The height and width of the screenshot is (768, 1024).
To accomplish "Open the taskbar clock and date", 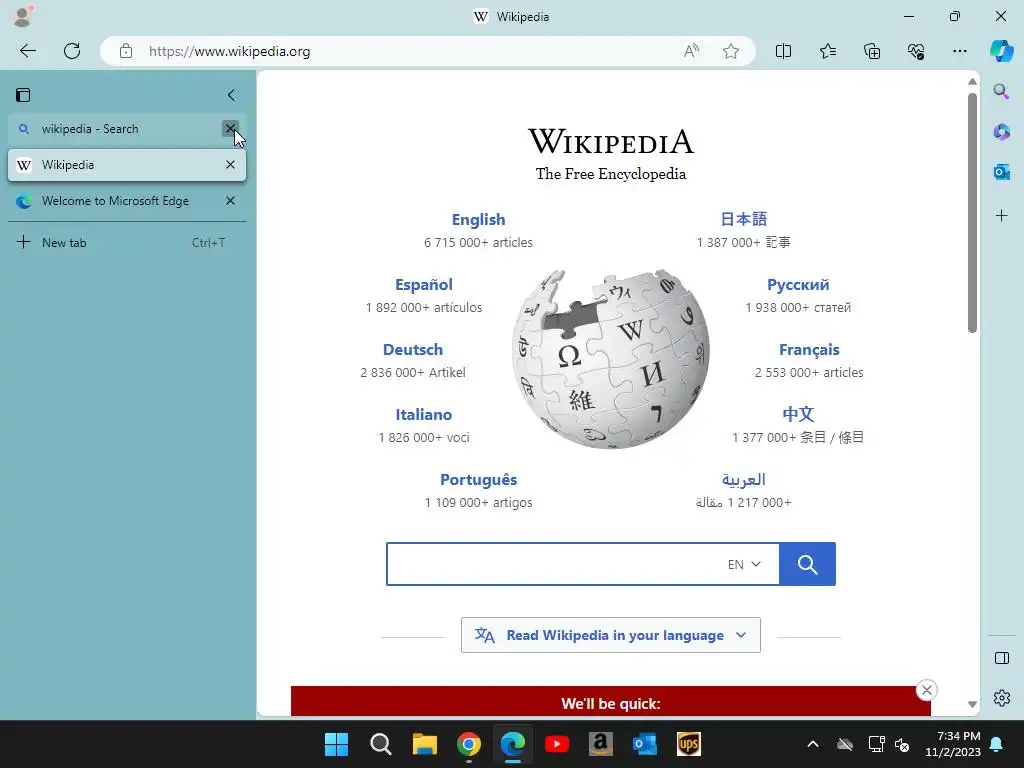I will tap(953, 744).
